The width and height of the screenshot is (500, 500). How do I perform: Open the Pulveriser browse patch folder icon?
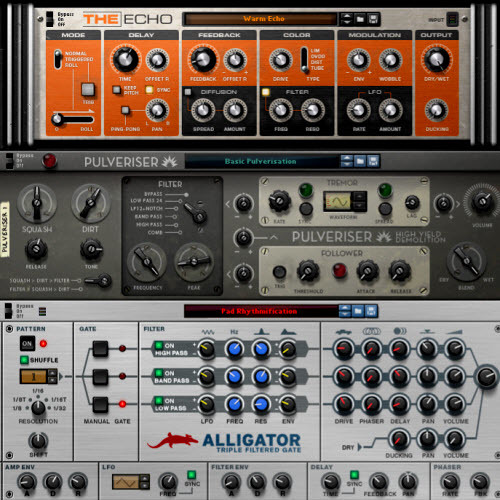pos(360,161)
